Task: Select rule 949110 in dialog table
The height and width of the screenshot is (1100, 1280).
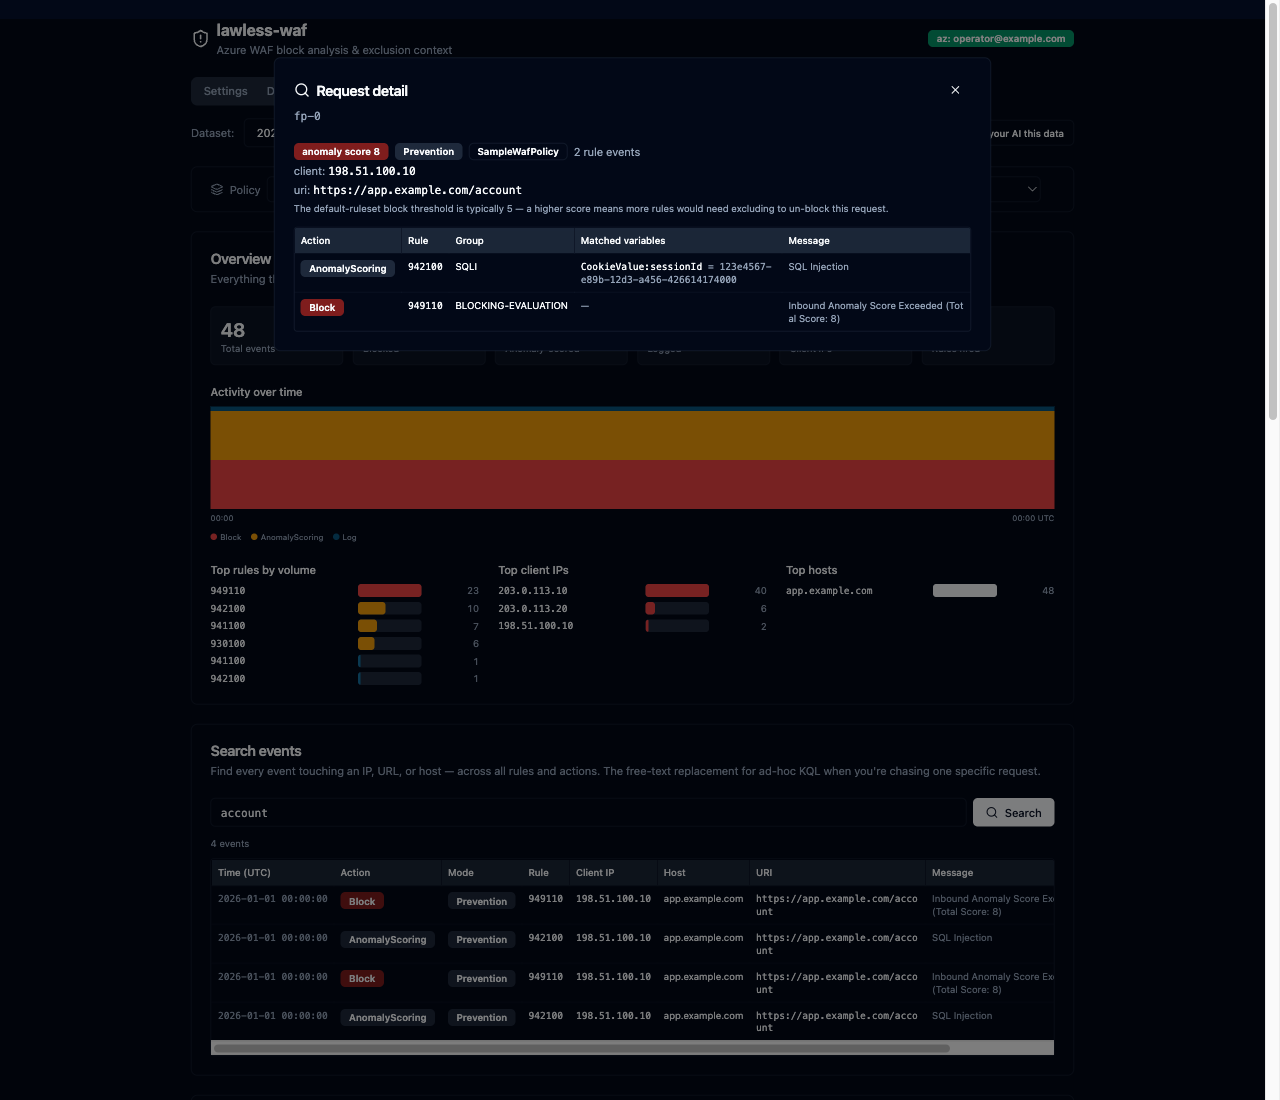Action: coord(425,306)
